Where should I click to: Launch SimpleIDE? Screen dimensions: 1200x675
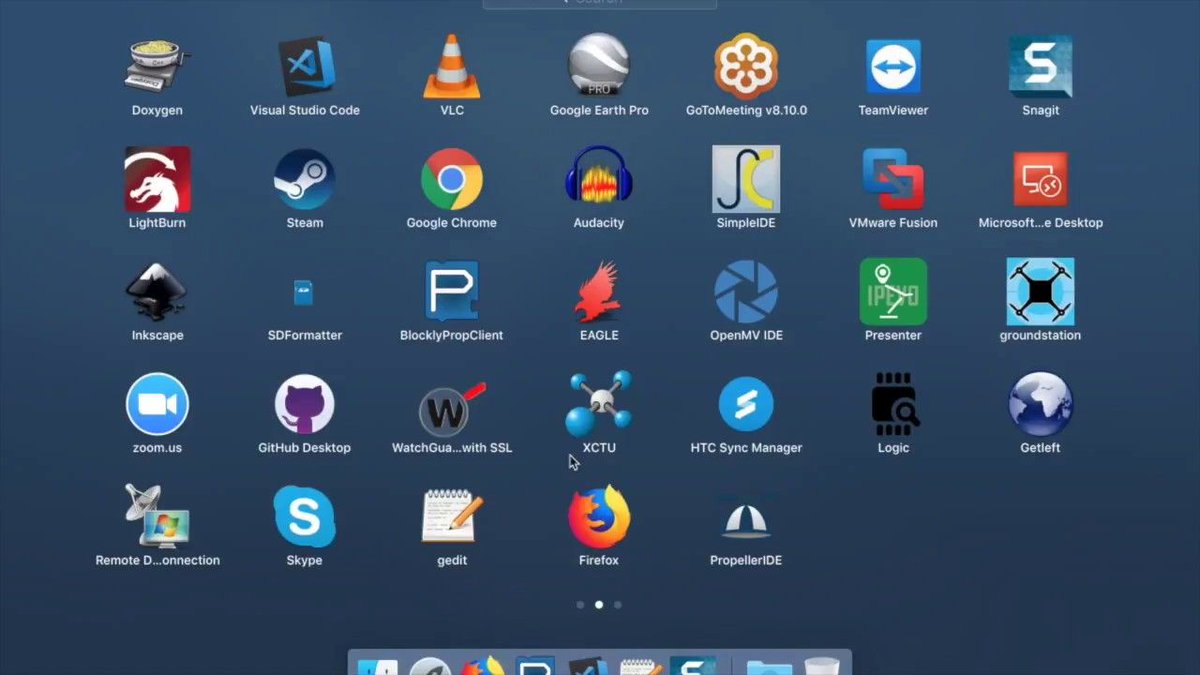pyautogui.click(x=746, y=180)
